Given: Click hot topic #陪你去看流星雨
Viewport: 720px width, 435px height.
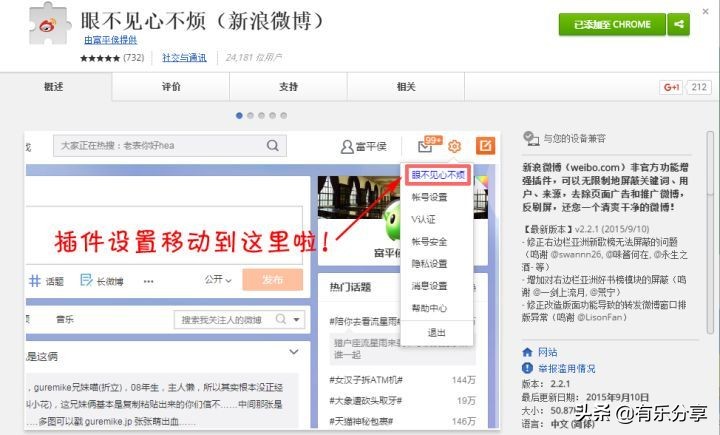Looking at the screenshot, I should (365, 322).
